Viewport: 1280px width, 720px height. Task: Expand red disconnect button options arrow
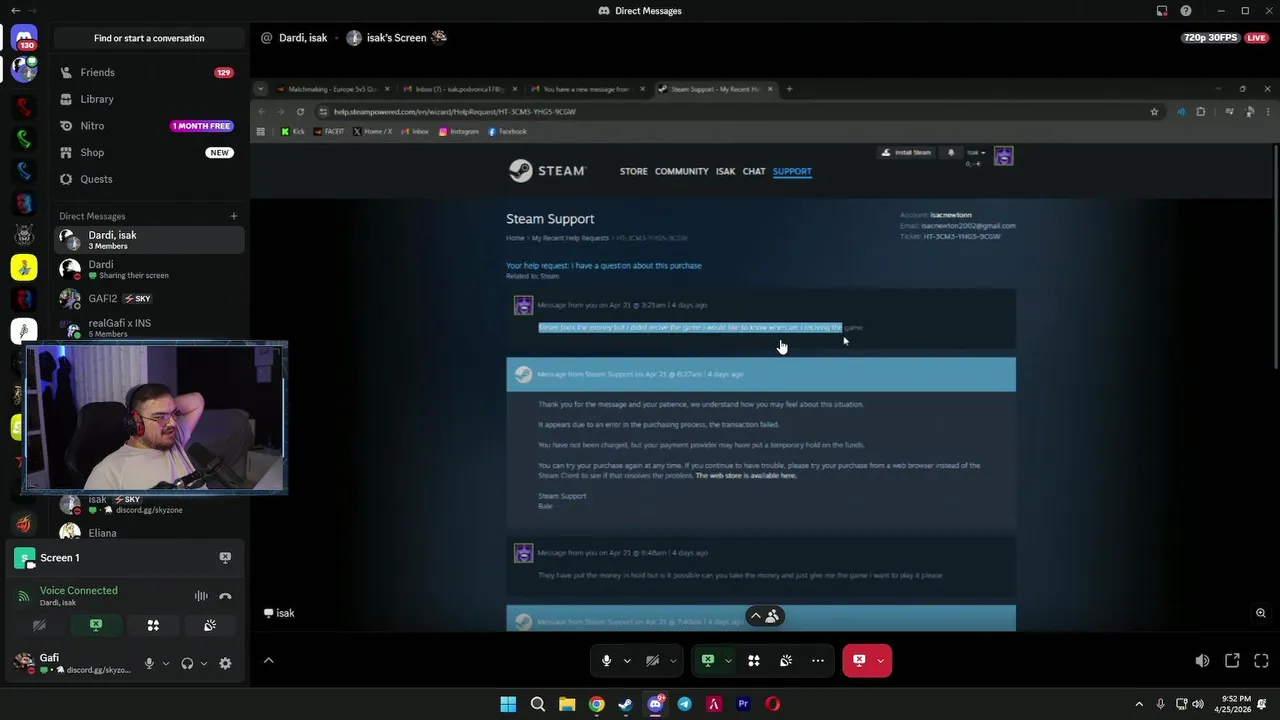pyautogui.click(x=881, y=661)
